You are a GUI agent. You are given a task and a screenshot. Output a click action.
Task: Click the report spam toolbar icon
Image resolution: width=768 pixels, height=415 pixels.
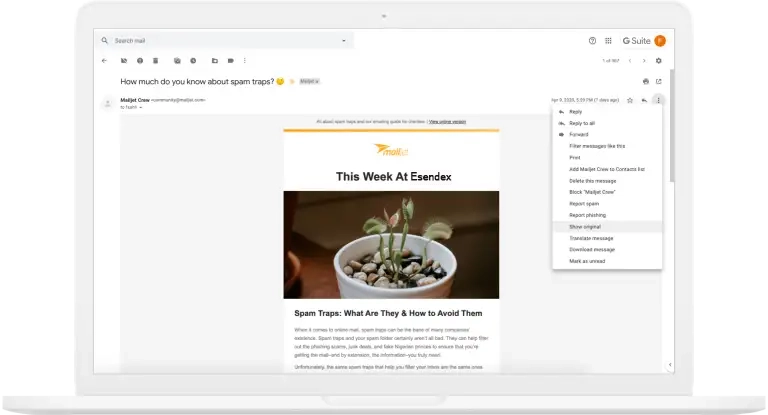click(140, 61)
